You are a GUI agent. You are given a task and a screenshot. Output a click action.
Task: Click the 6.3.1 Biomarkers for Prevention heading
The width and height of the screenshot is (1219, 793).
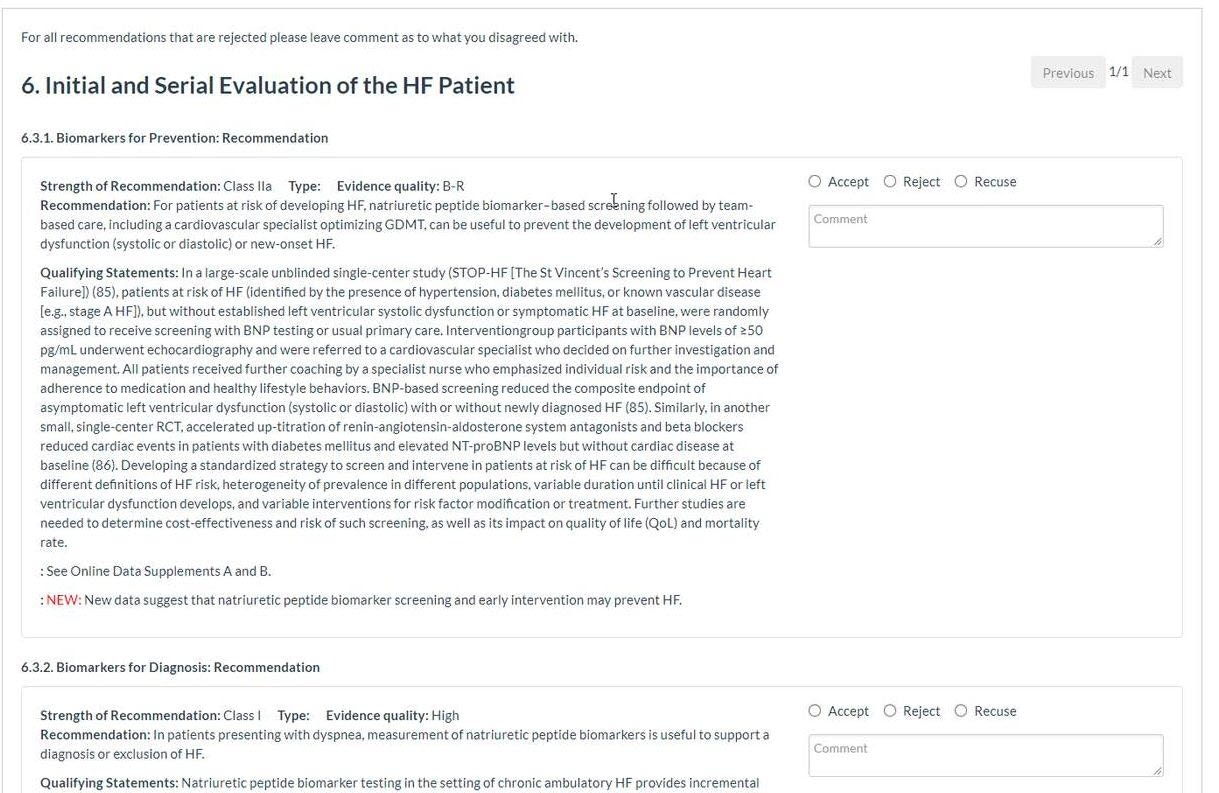(175, 138)
